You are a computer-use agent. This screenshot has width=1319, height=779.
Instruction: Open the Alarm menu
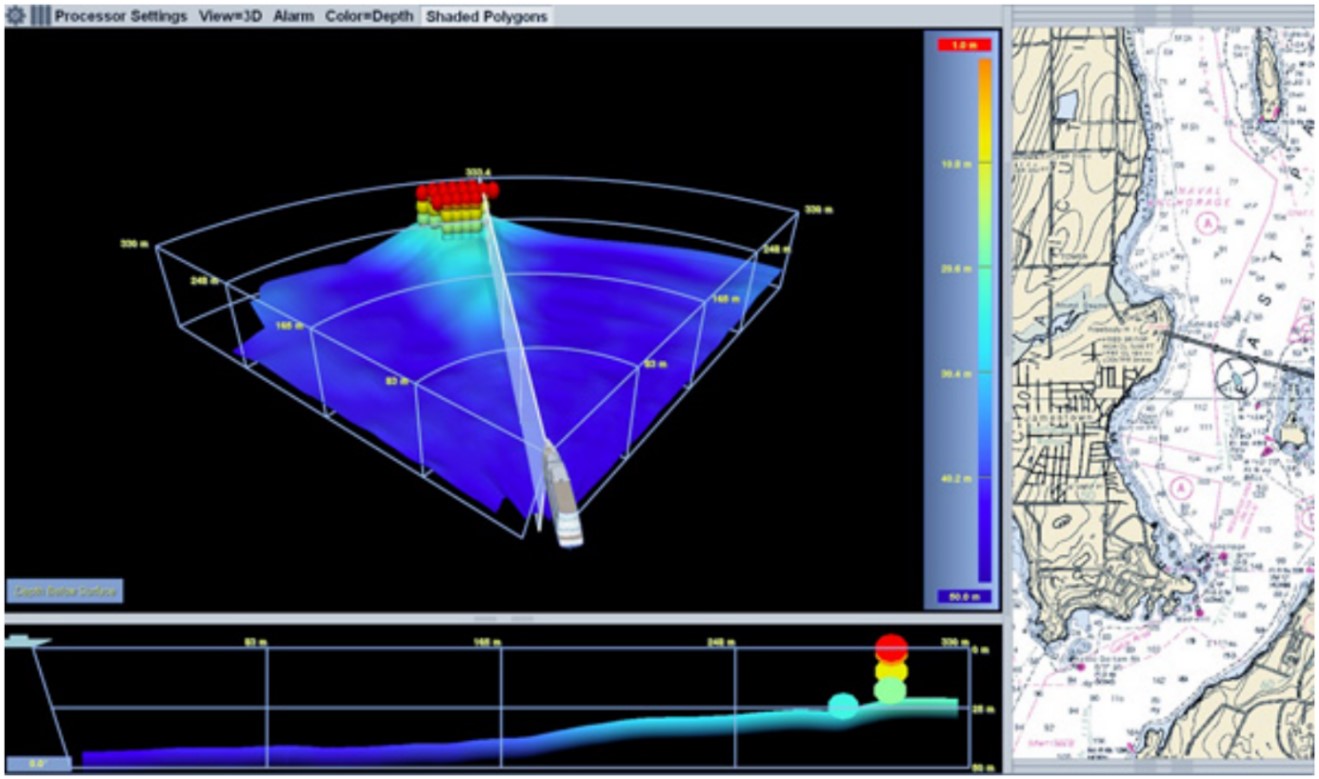pyautogui.click(x=293, y=17)
